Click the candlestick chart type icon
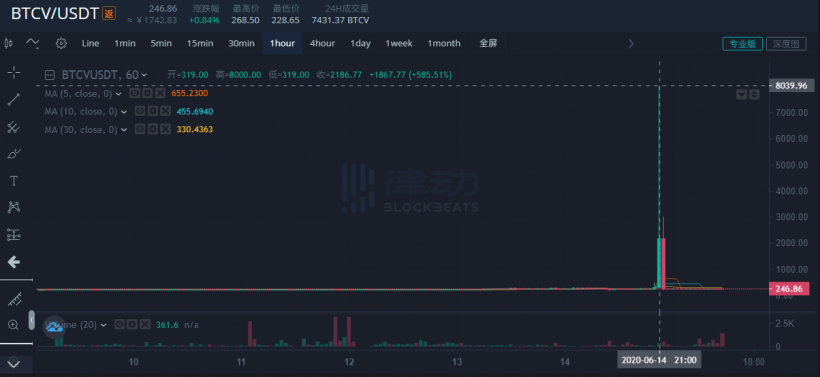820x377 pixels. 8,43
